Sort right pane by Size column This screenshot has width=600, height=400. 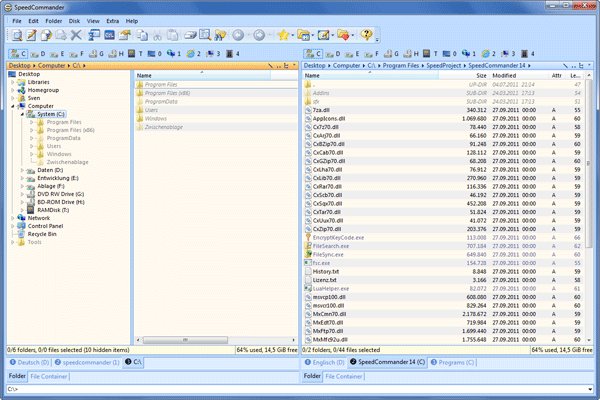click(x=464, y=75)
